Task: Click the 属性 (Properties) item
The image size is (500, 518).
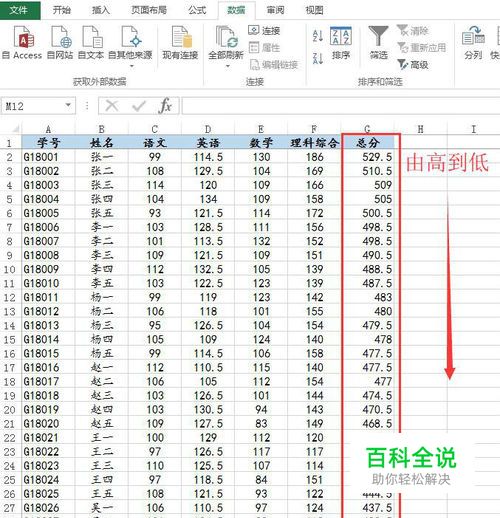Action: point(264,48)
